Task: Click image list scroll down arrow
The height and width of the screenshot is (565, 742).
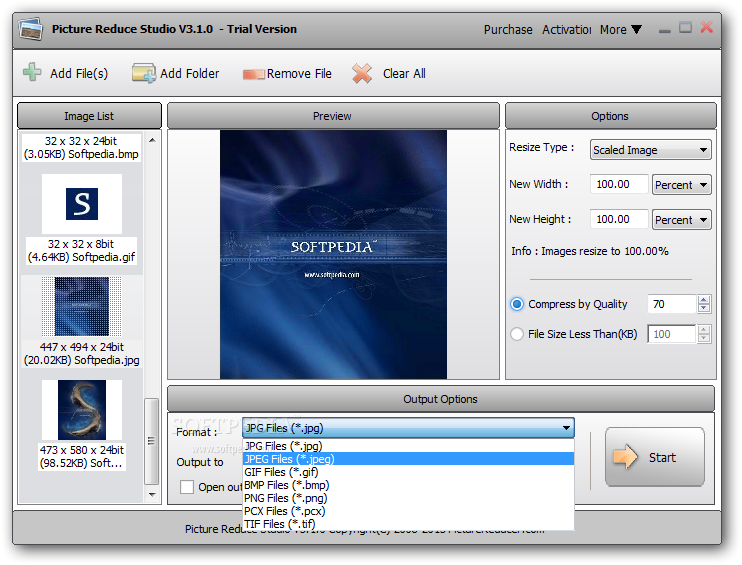Action: 152,495
